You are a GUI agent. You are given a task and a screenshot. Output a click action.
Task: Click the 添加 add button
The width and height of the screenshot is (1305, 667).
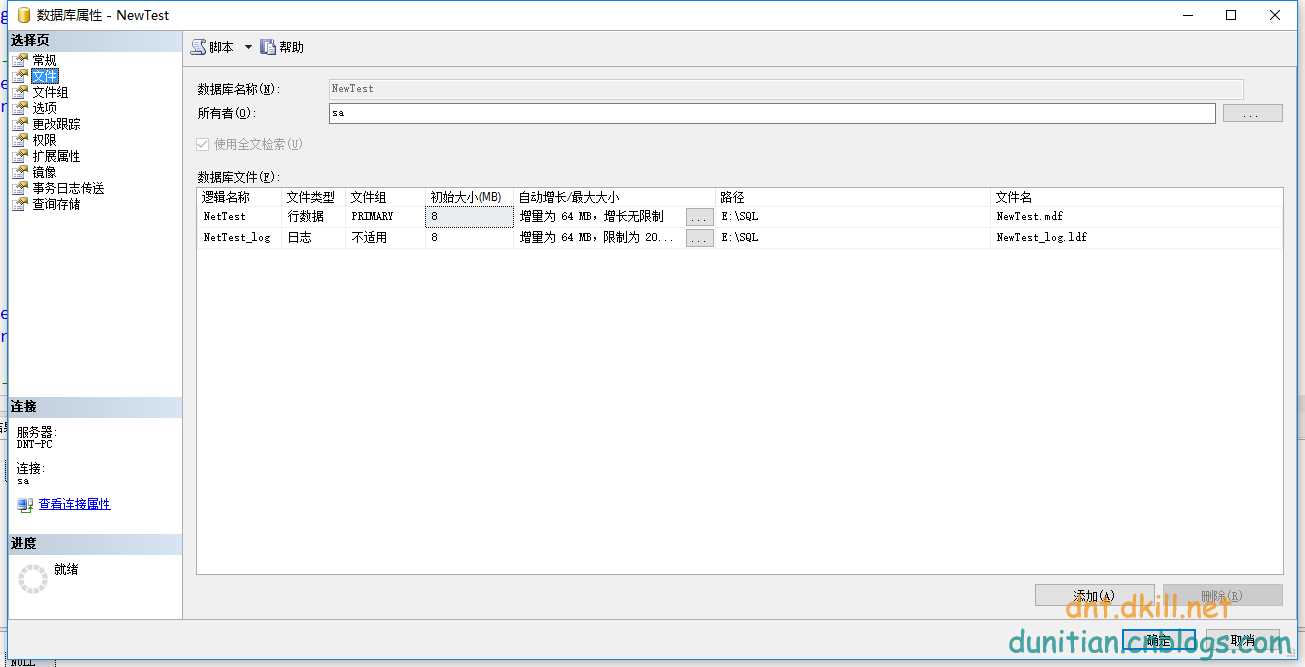click(x=1094, y=595)
